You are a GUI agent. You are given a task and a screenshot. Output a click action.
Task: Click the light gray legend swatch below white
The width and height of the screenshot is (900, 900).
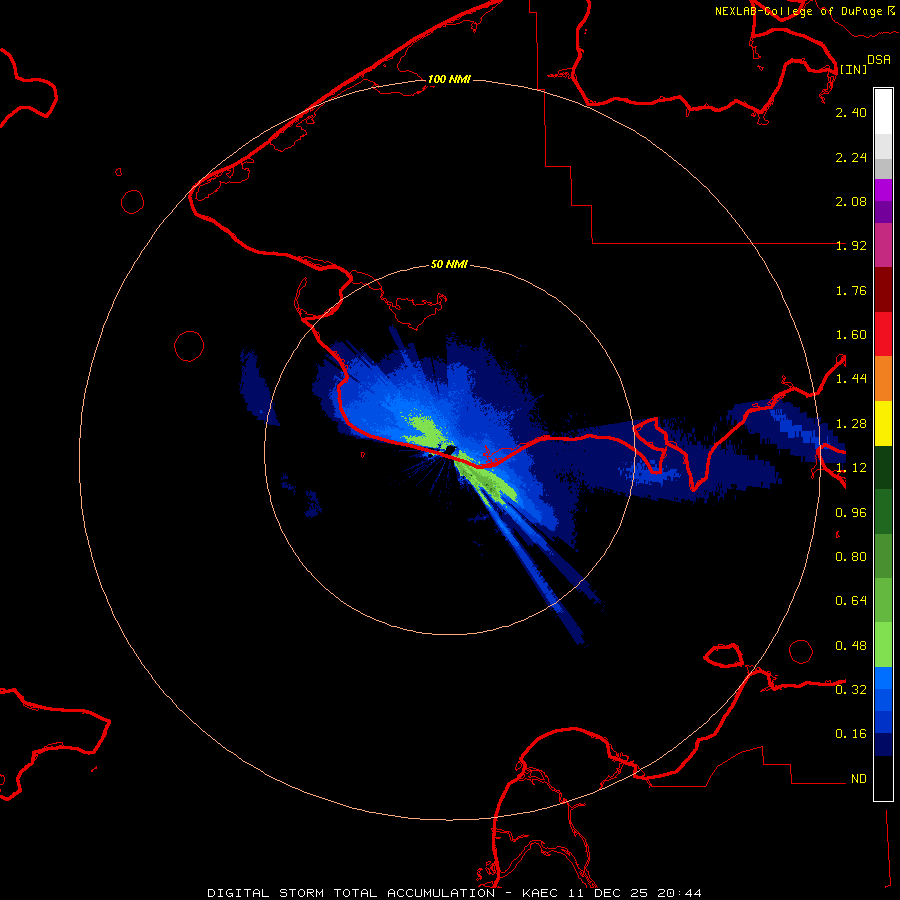point(883,146)
